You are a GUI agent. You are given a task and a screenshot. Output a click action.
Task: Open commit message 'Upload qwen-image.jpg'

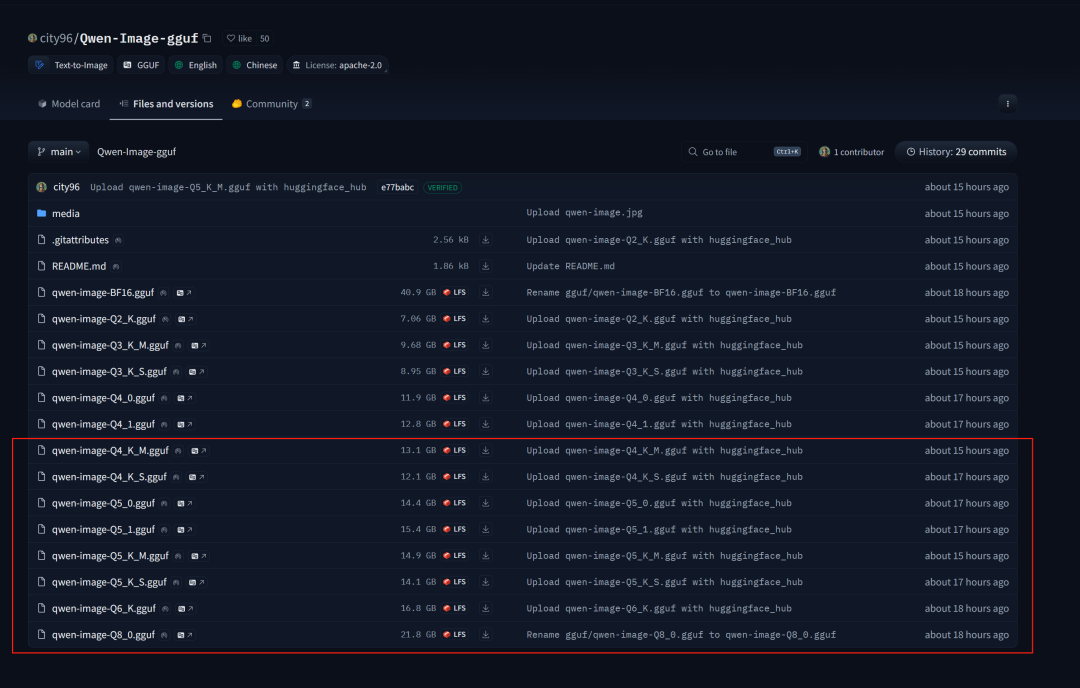584,213
